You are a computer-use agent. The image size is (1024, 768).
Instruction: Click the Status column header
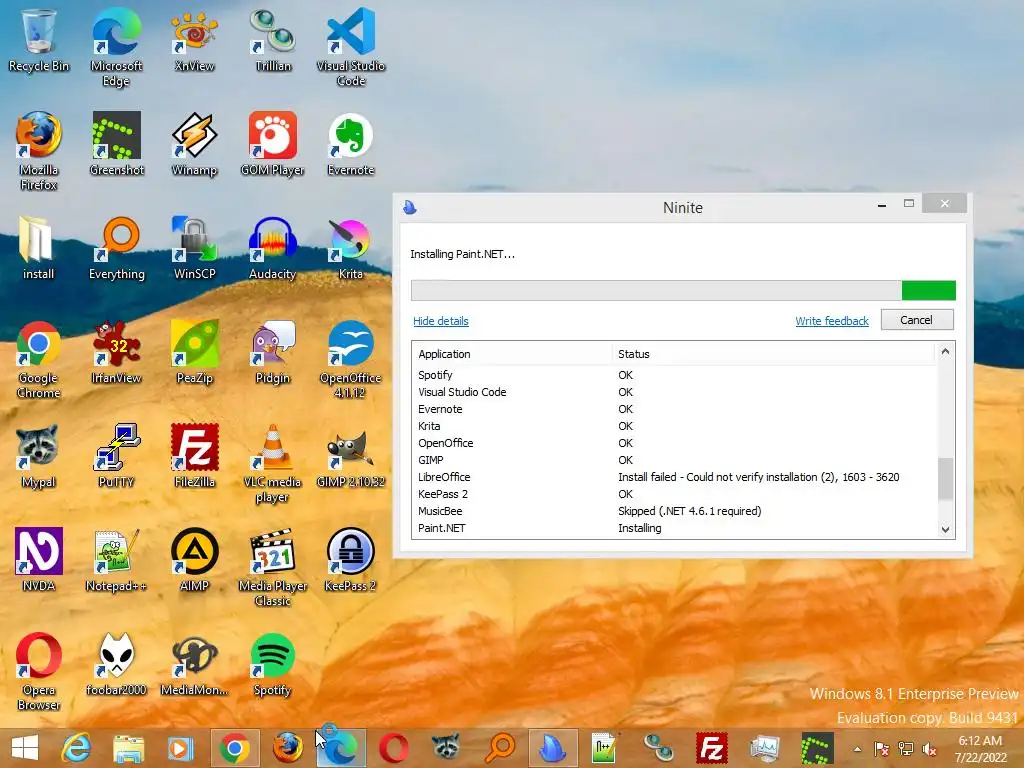[774, 354]
